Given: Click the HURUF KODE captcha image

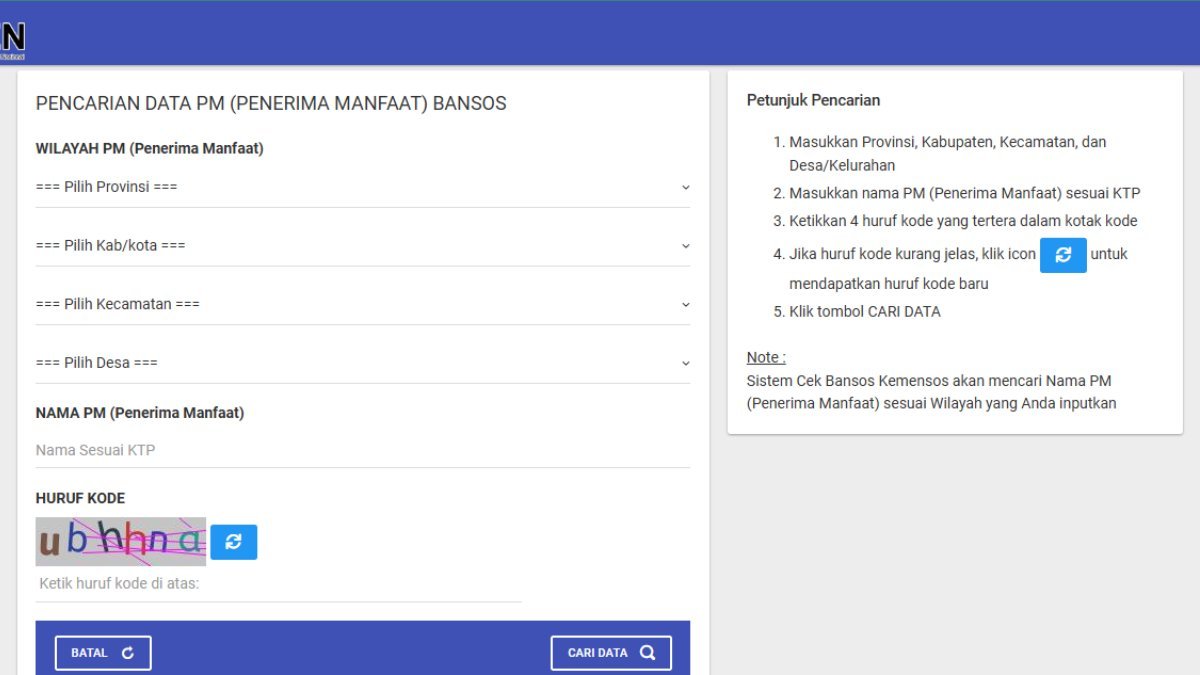Looking at the screenshot, I should (x=120, y=542).
